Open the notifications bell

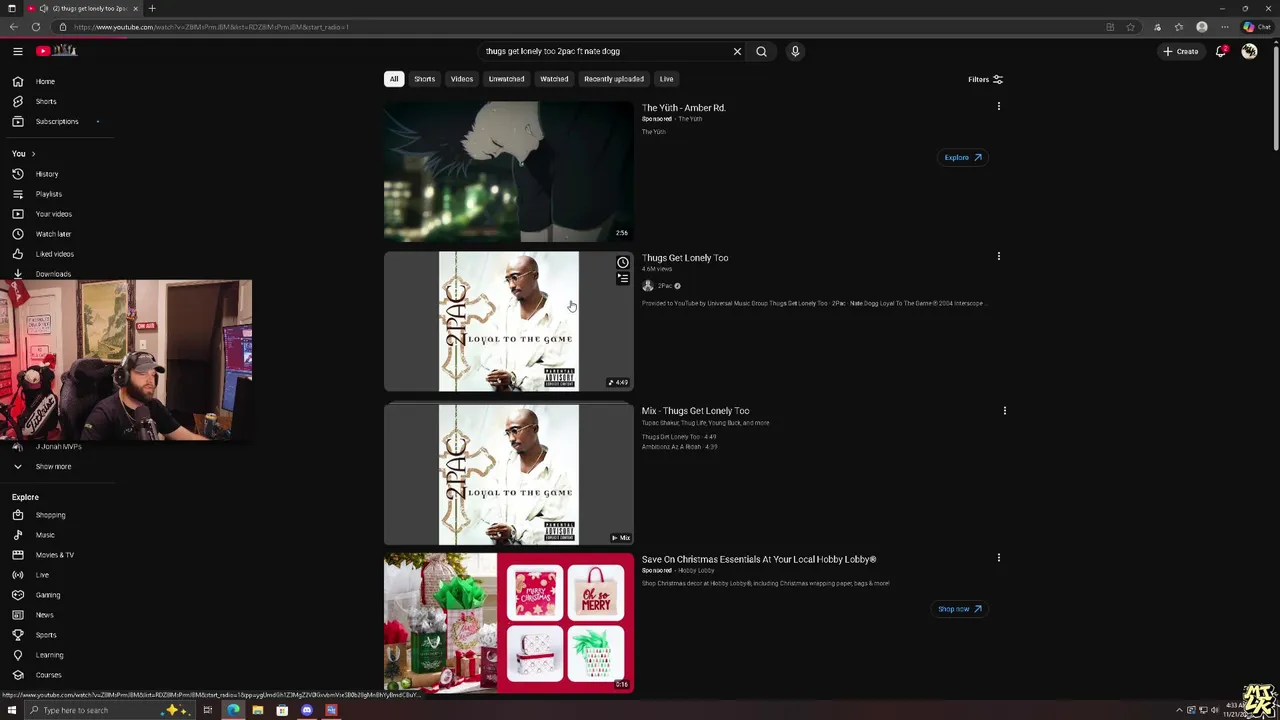coord(1221,51)
